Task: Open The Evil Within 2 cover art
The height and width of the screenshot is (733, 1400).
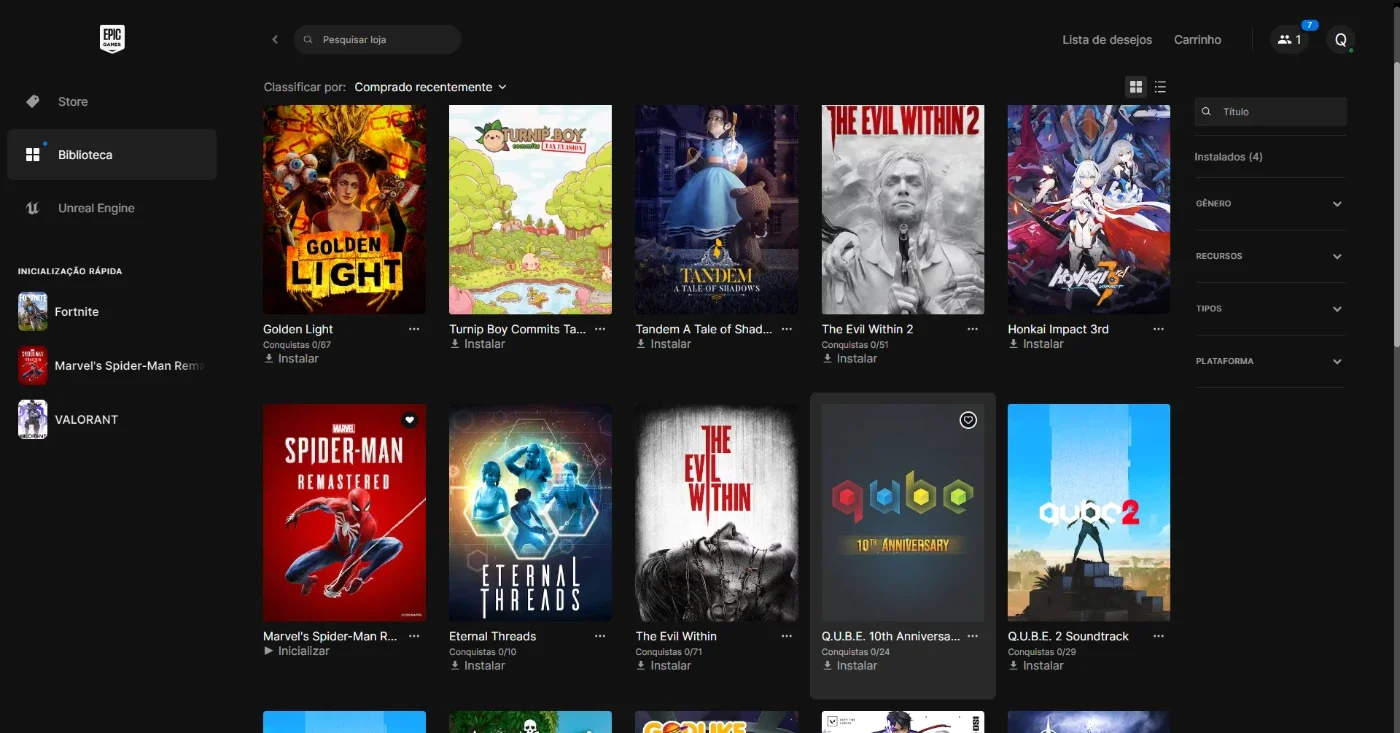Action: tap(903, 210)
